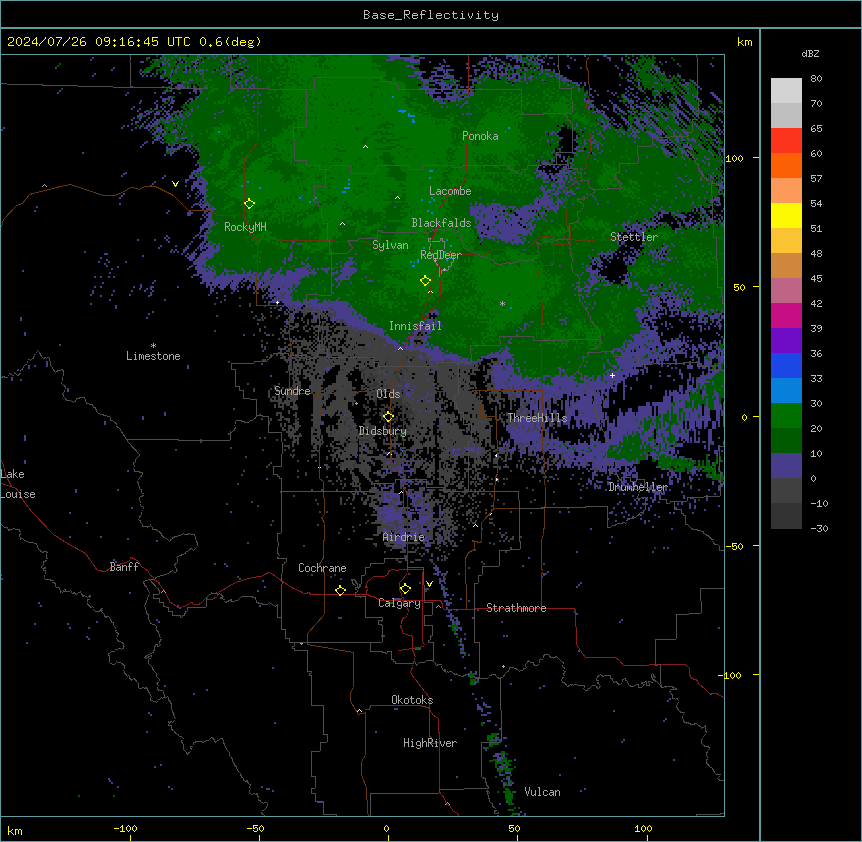Click the white plus marker northwest of Drumheller
The image size is (862, 842).
coord(612,375)
